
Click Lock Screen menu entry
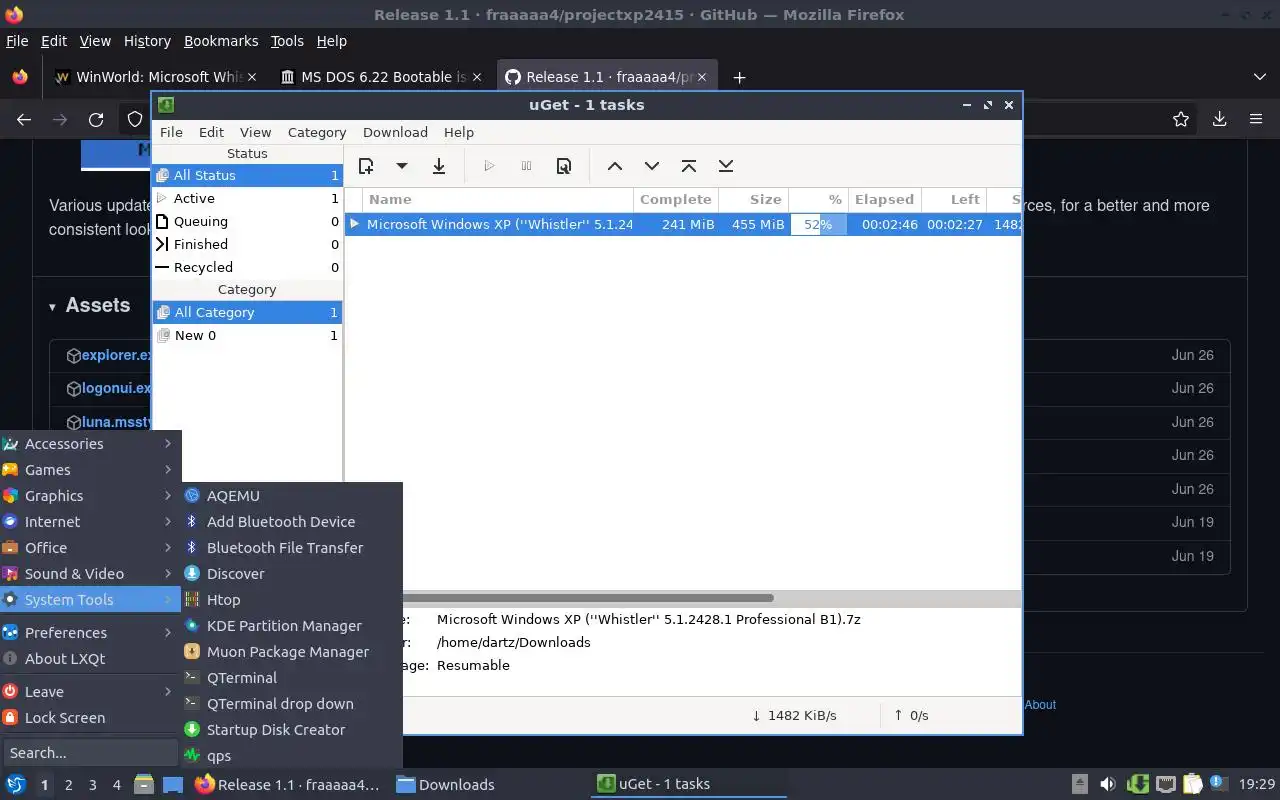tap(90, 718)
